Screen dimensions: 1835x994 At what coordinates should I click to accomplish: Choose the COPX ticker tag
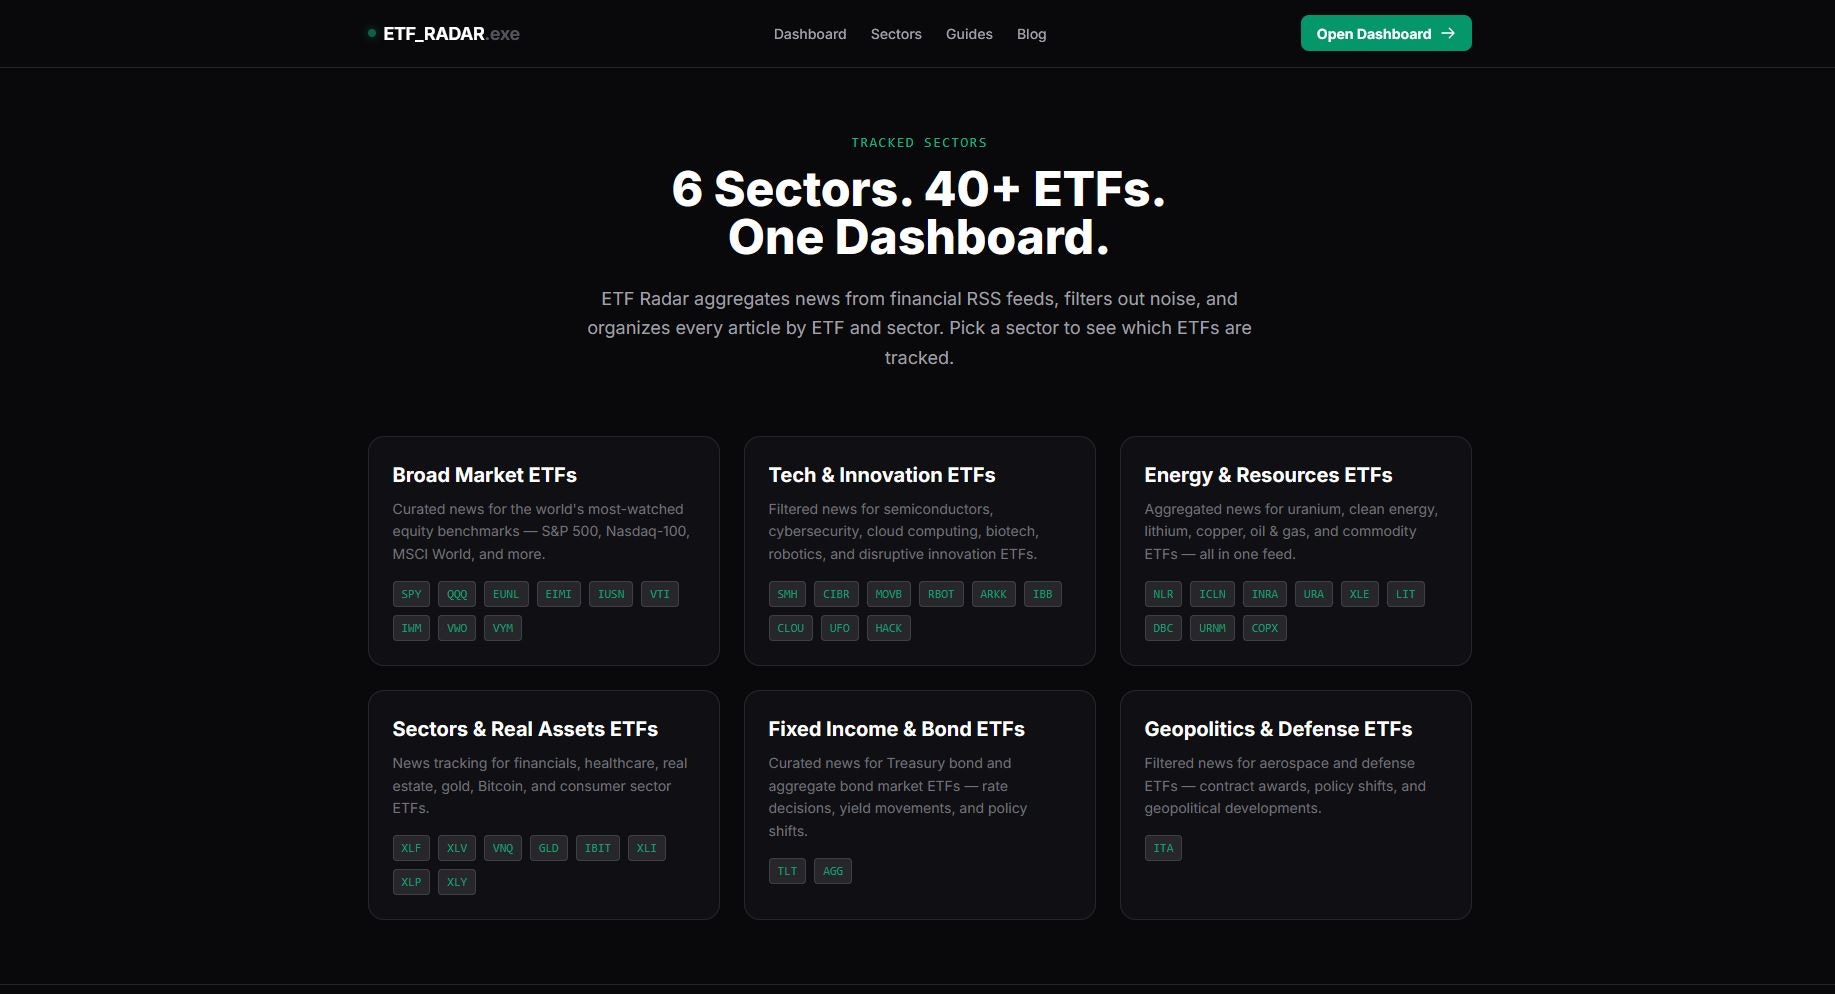pyautogui.click(x=1265, y=628)
